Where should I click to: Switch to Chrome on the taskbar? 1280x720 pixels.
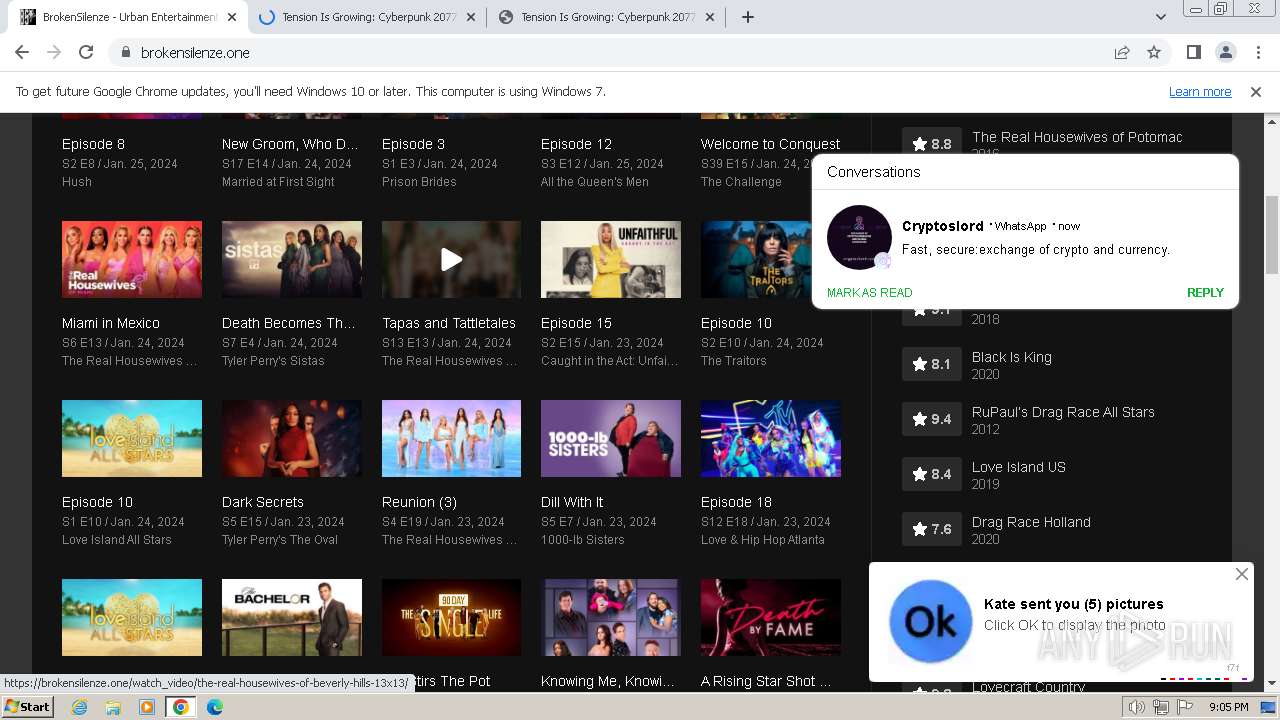pos(181,707)
